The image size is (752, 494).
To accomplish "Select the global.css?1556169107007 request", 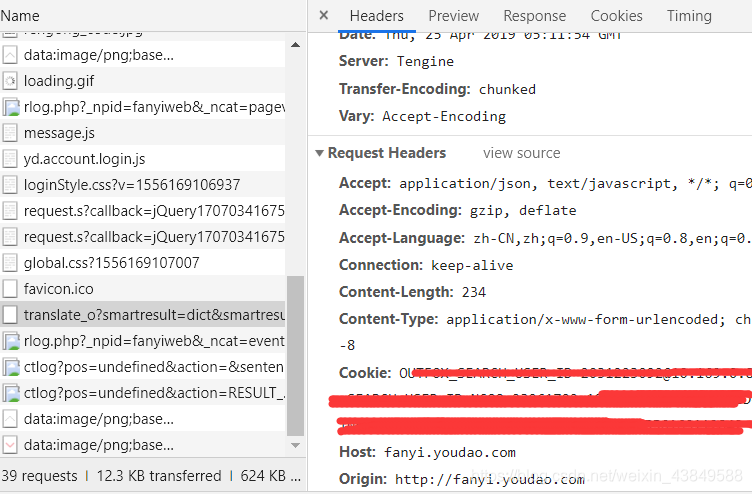I will 142,263.
